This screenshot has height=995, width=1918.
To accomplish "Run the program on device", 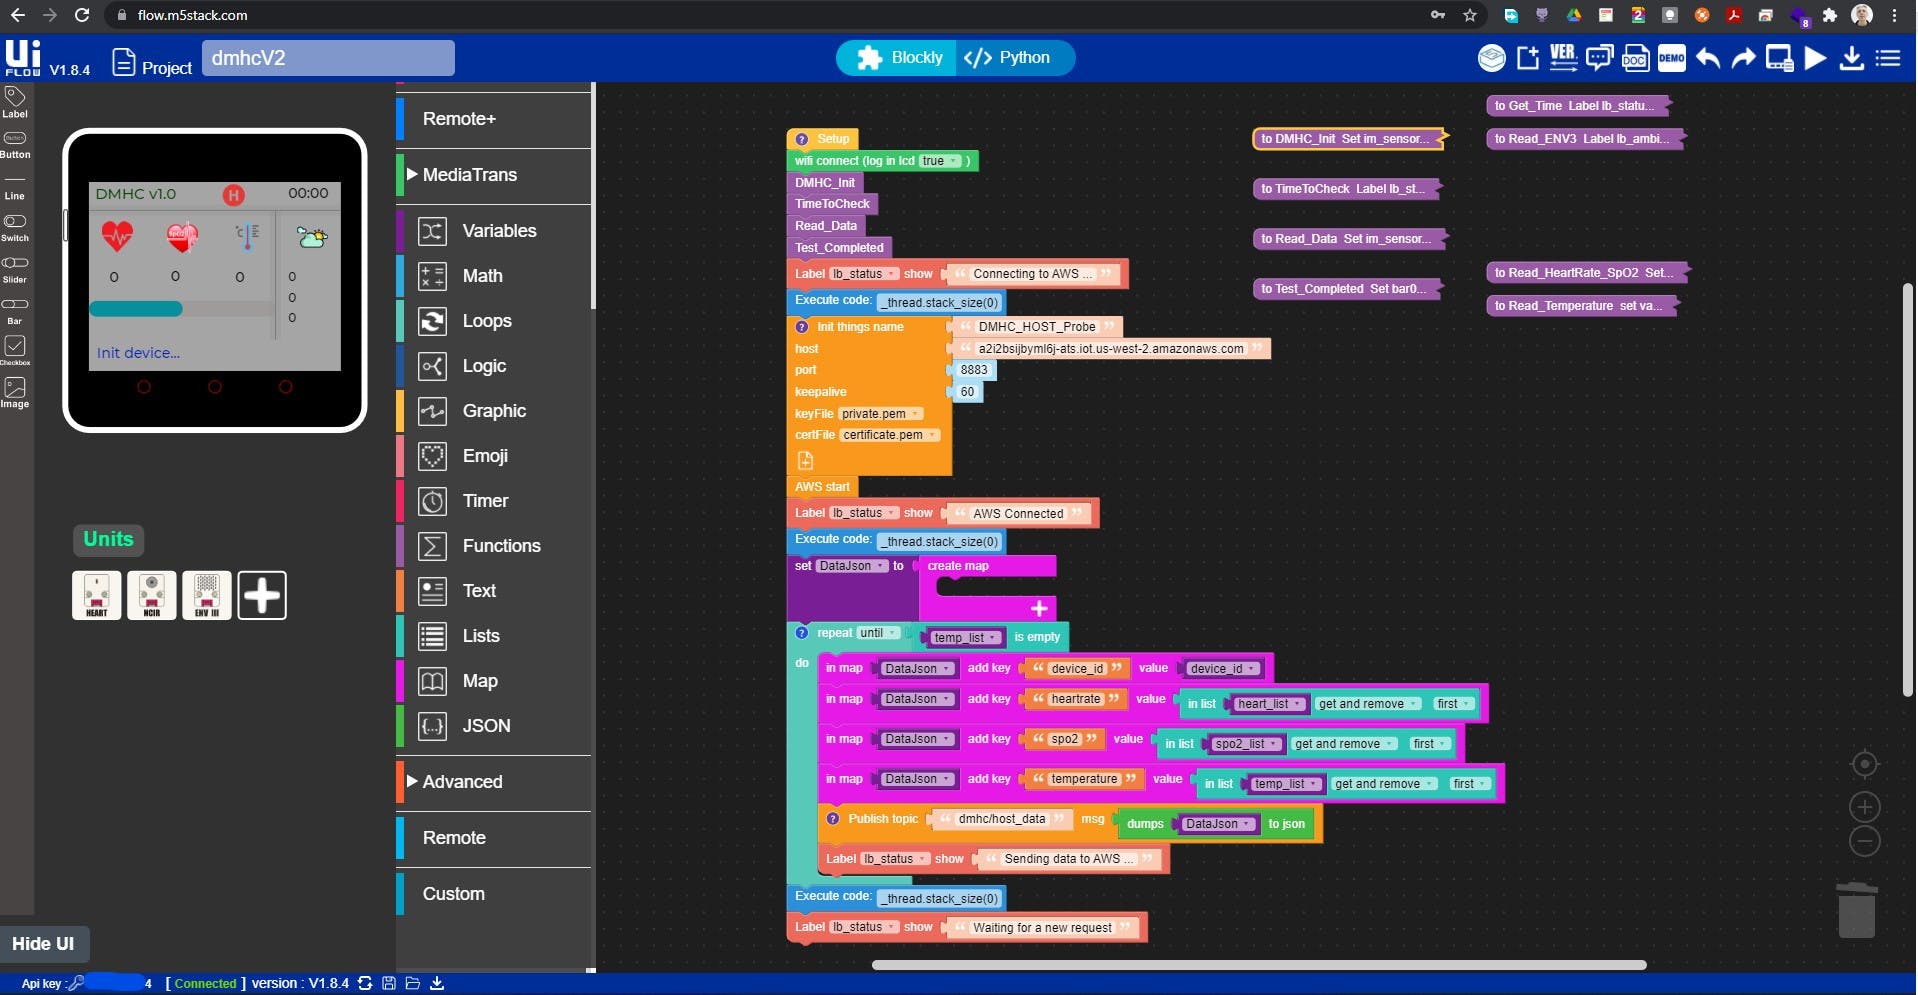I will pos(1815,58).
